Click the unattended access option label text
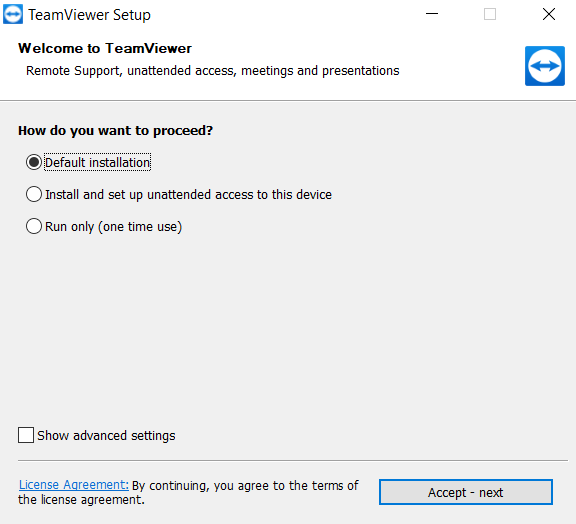This screenshot has height=524, width=576. click(188, 194)
